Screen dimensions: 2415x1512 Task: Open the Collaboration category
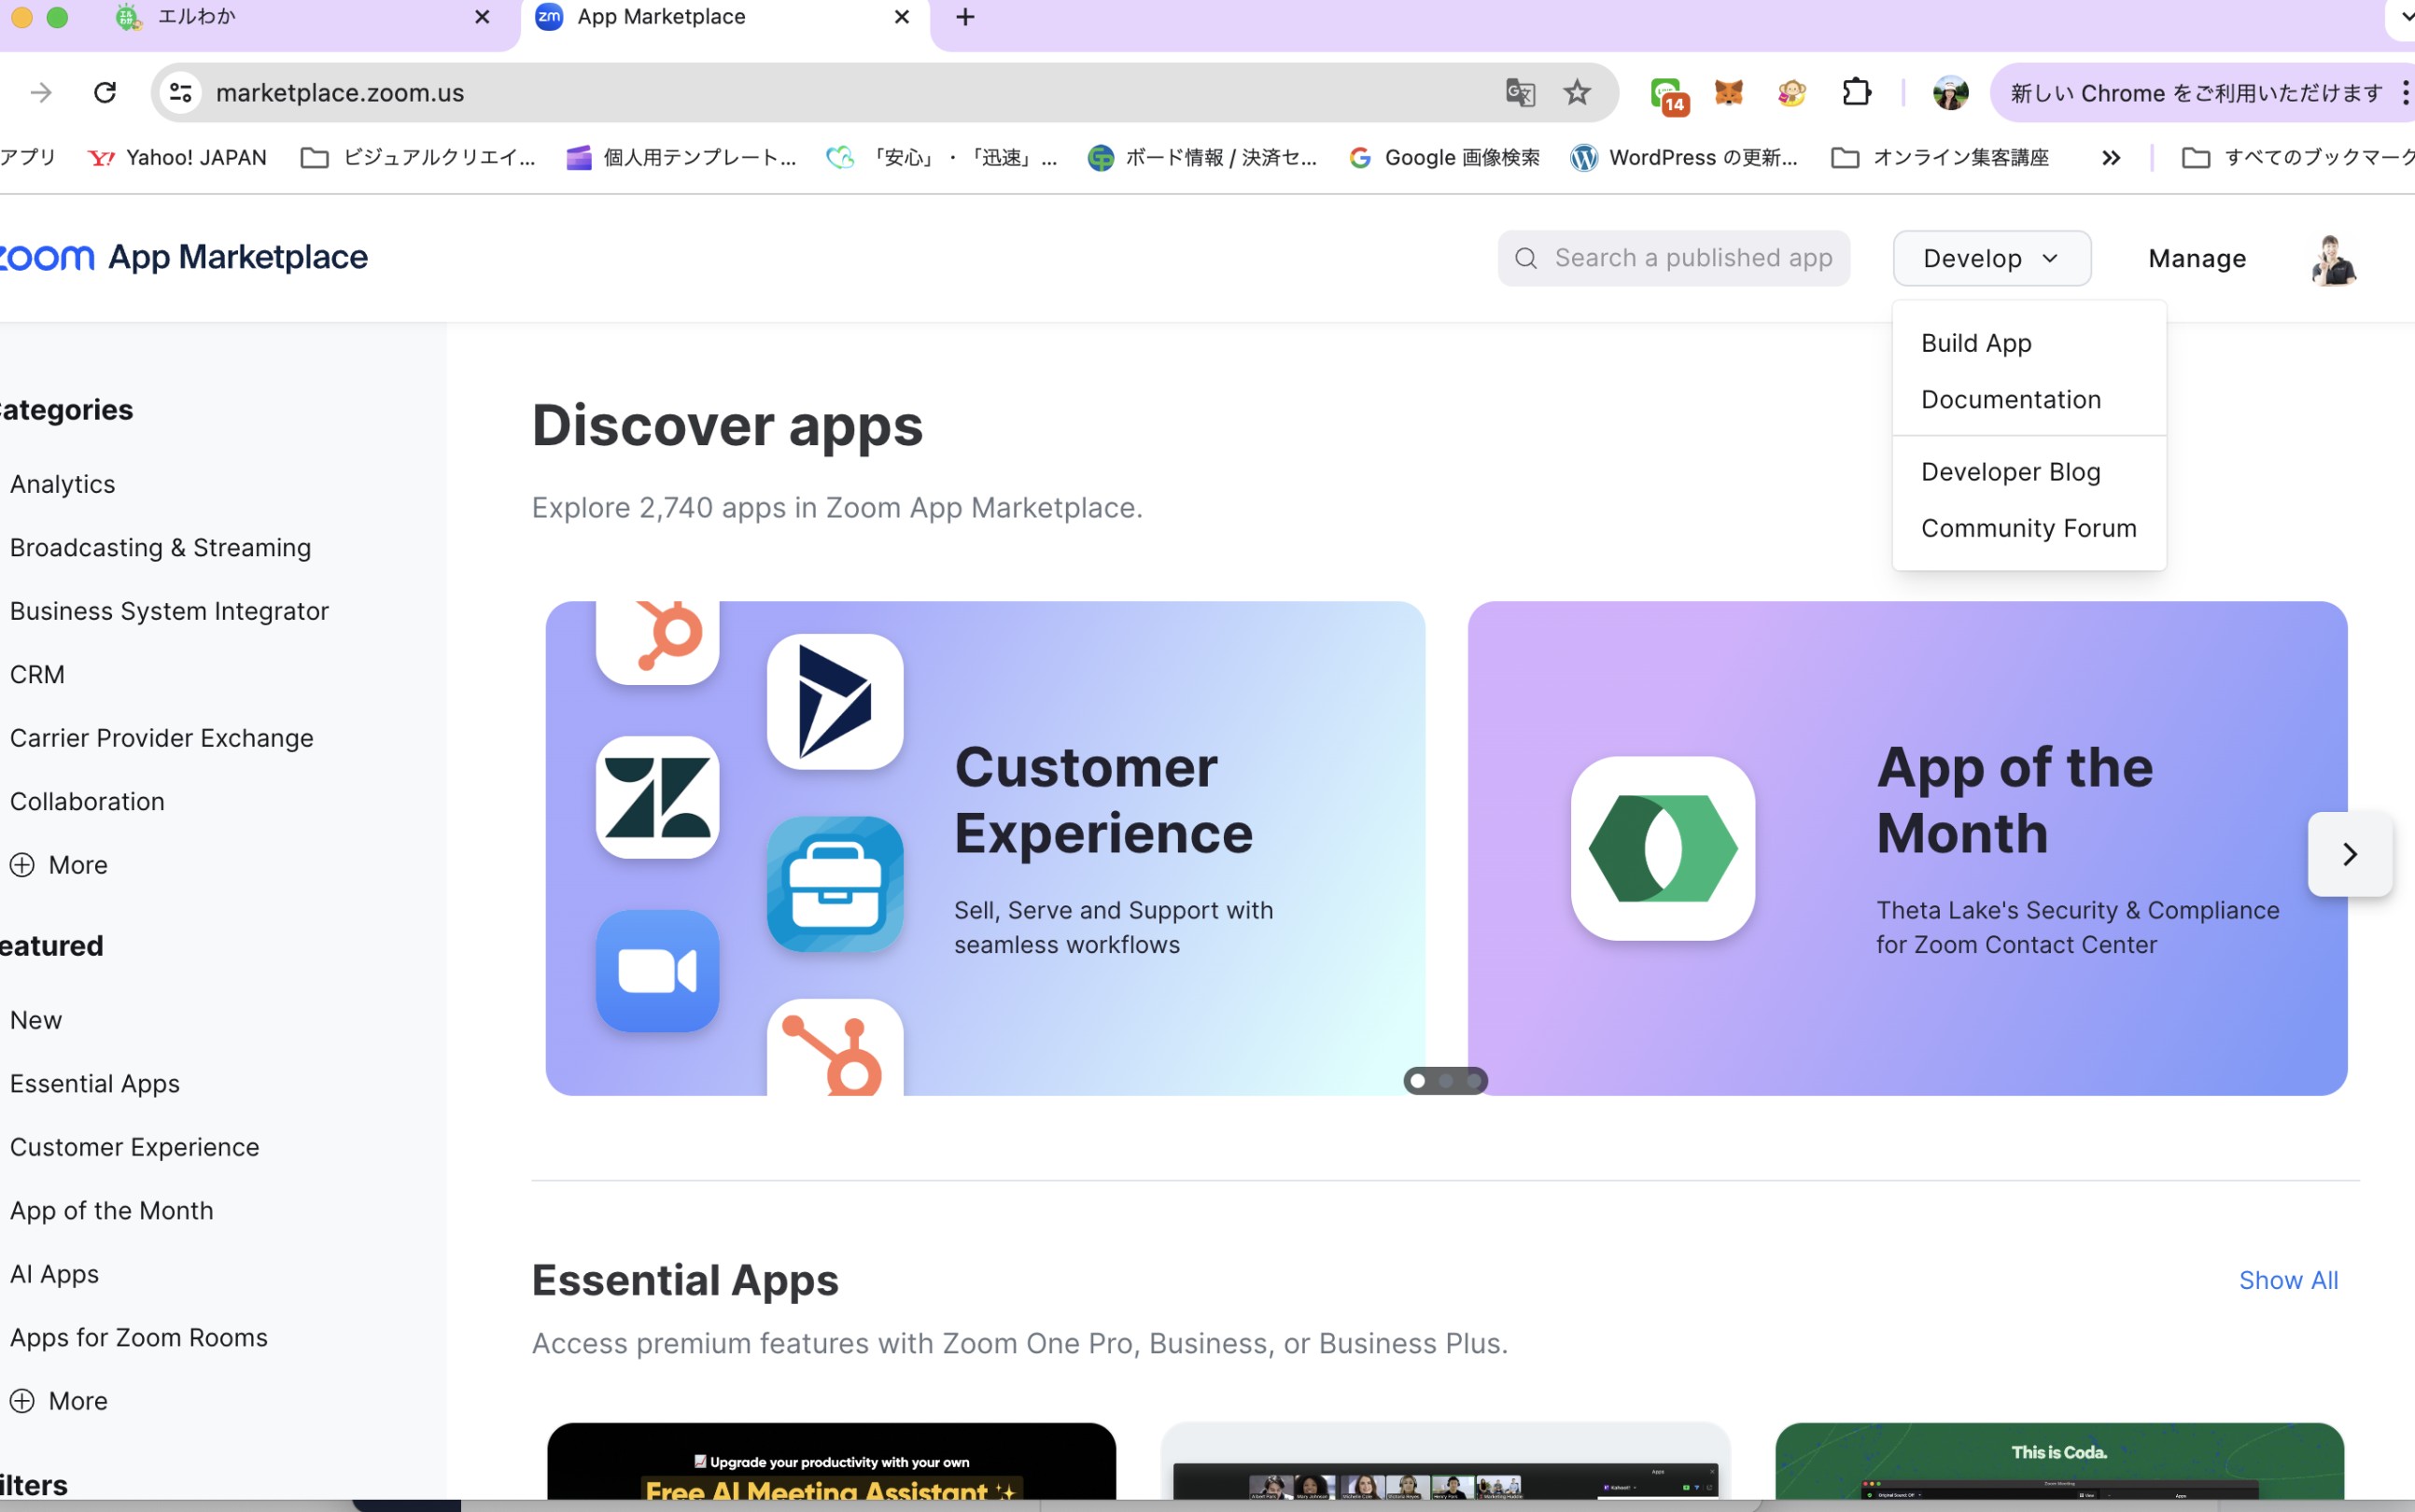point(88,802)
